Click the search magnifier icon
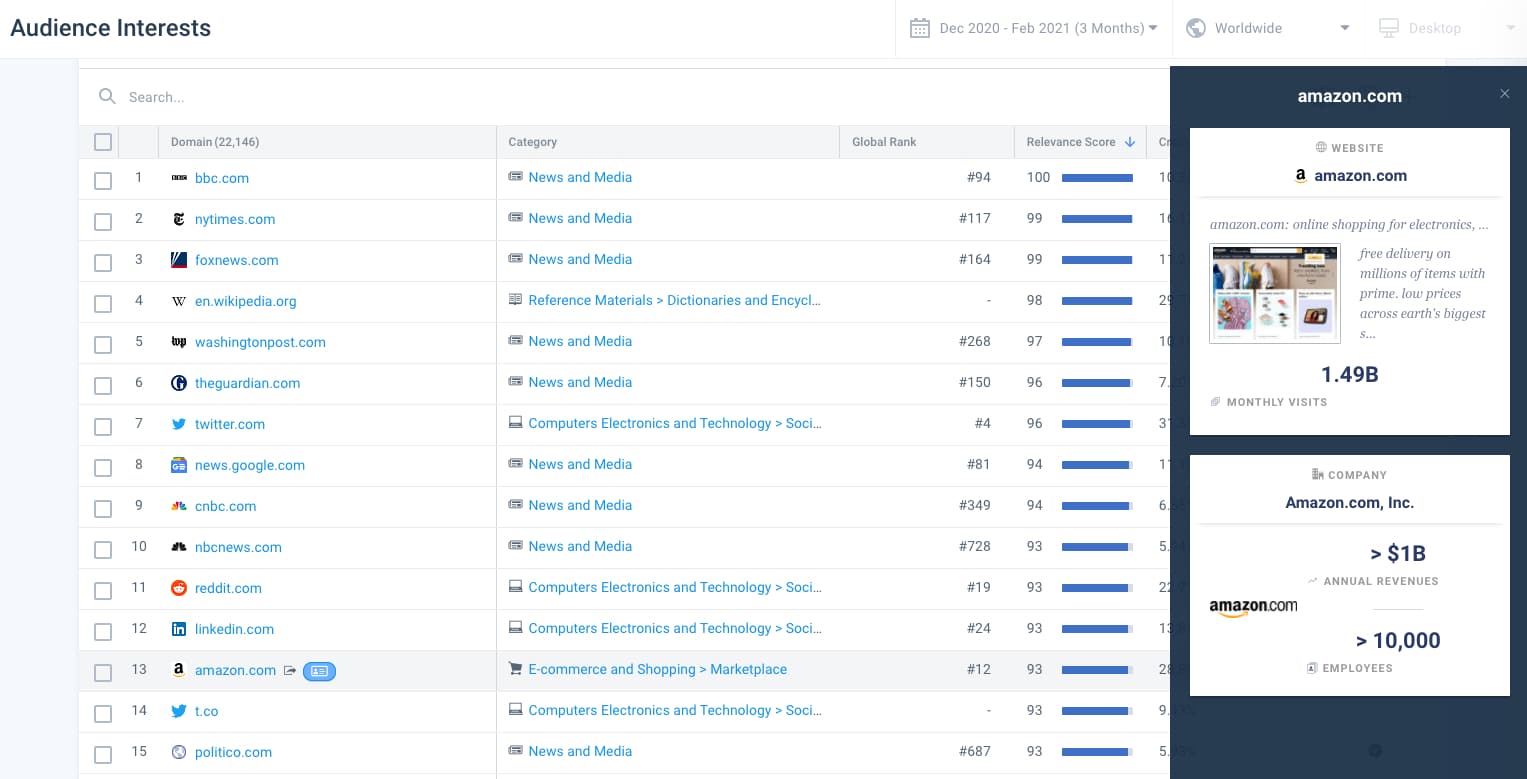The width and height of the screenshot is (1527, 779). tap(107, 97)
